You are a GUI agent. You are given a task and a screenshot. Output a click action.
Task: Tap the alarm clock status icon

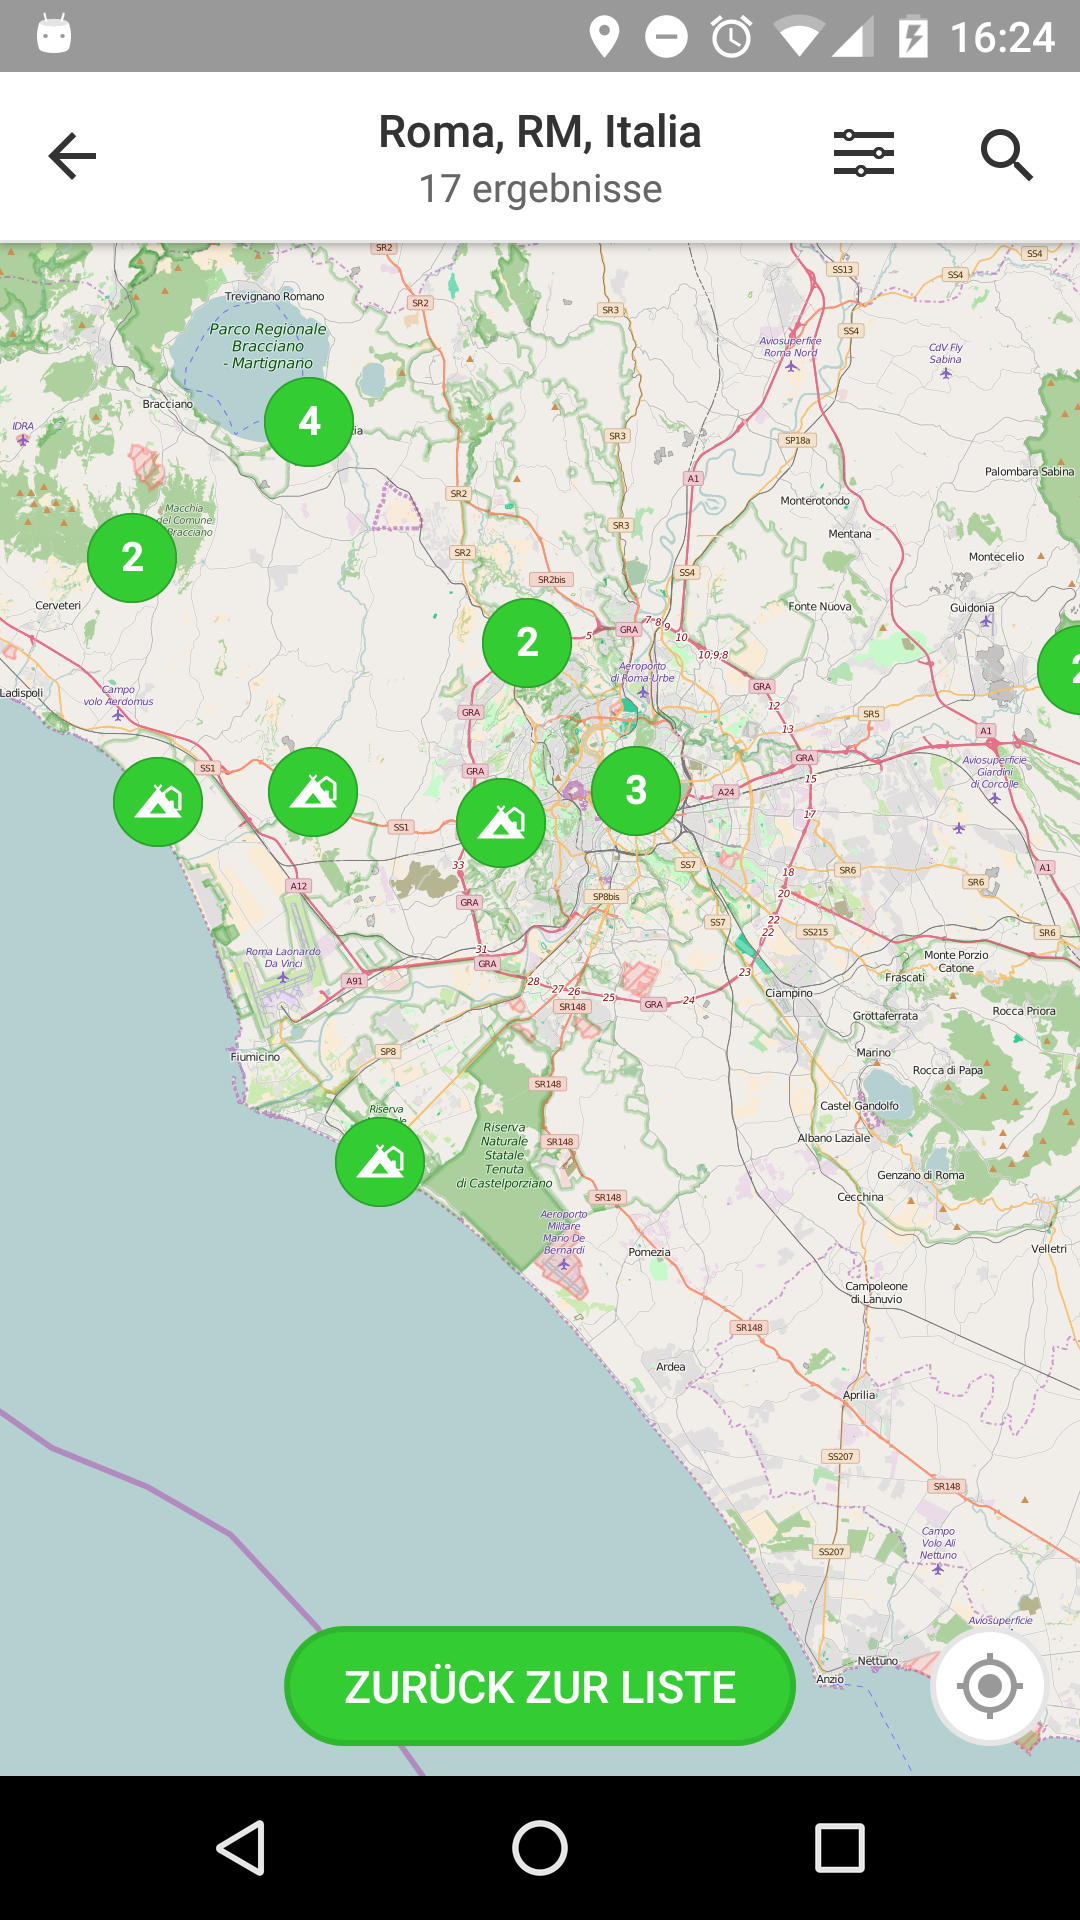point(732,38)
